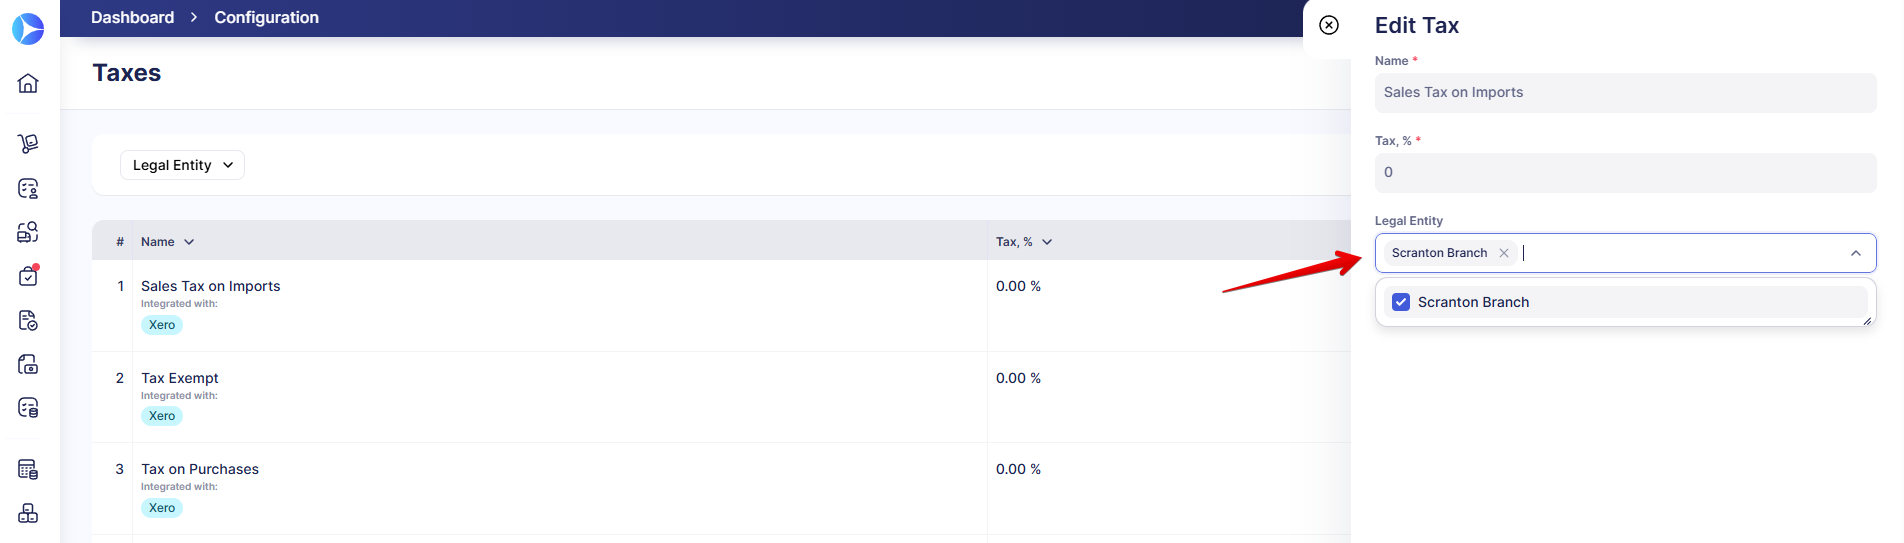Image resolution: width=1904 pixels, height=543 pixels.
Task: Remove the Scranton Branch tag
Action: (x=1504, y=253)
